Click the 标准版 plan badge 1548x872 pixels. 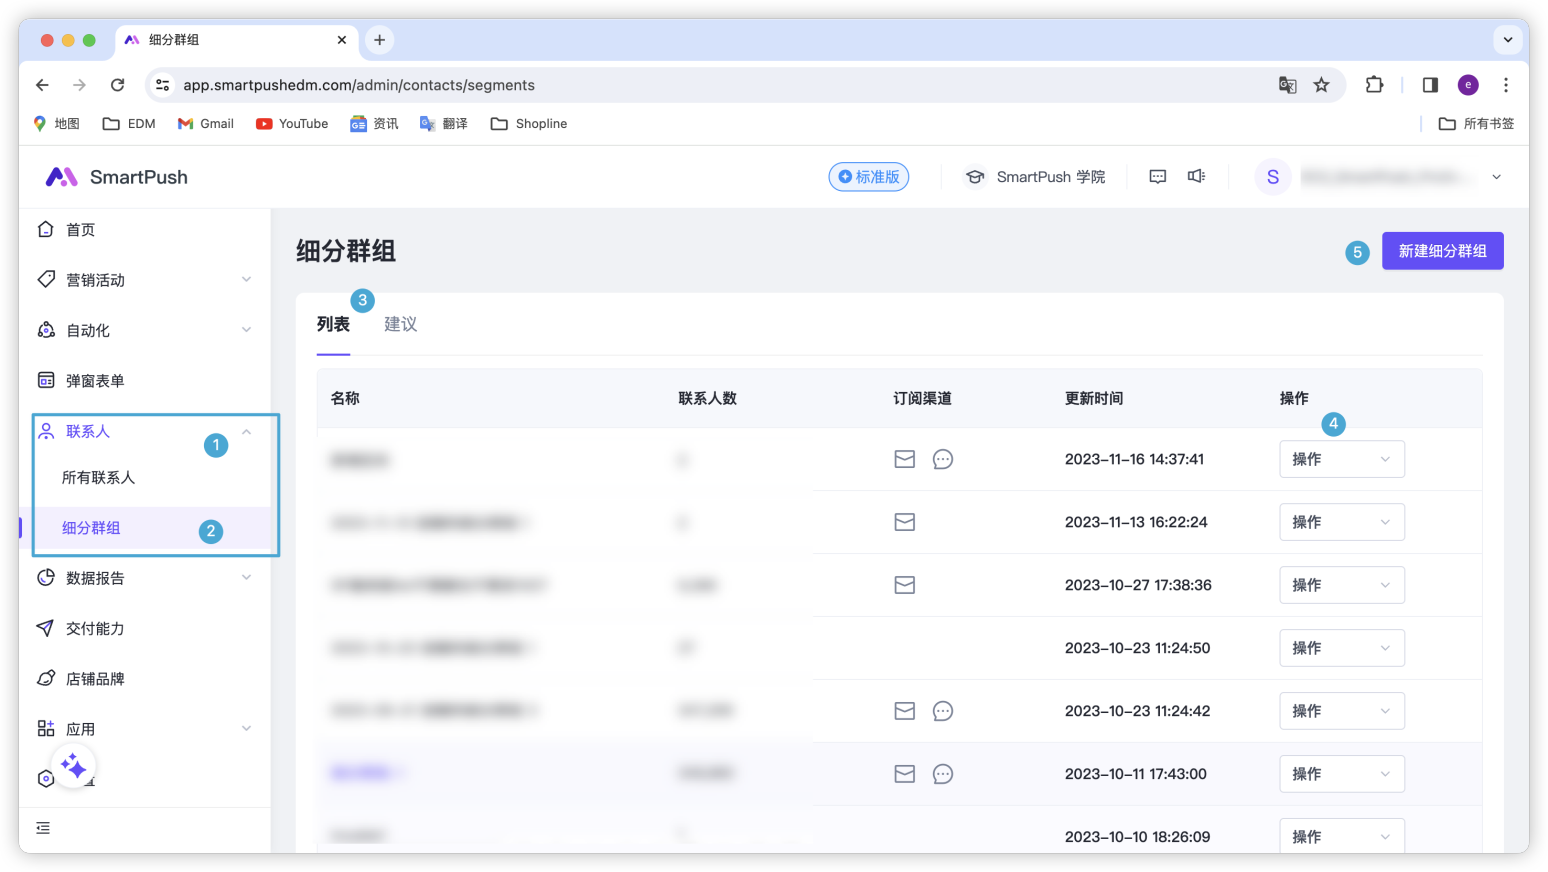[868, 177]
